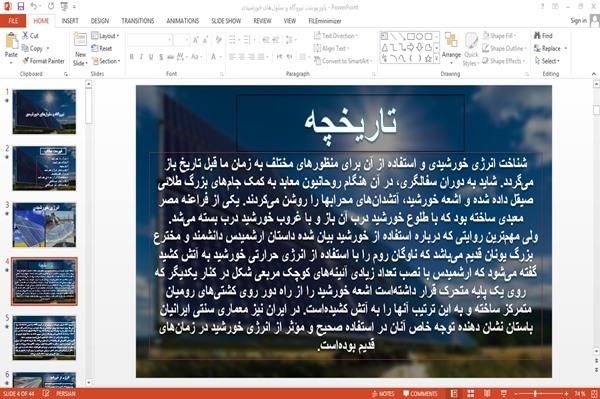The height and width of the screenshot is (399, 600).
Task: Click the Paste icon
Action: tap(11, 41)
